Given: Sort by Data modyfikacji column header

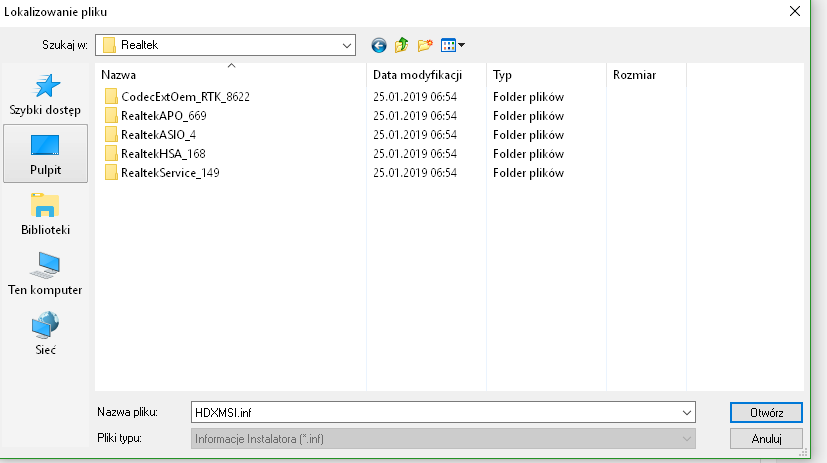Looking at the screenshot, I should point(426,75).
